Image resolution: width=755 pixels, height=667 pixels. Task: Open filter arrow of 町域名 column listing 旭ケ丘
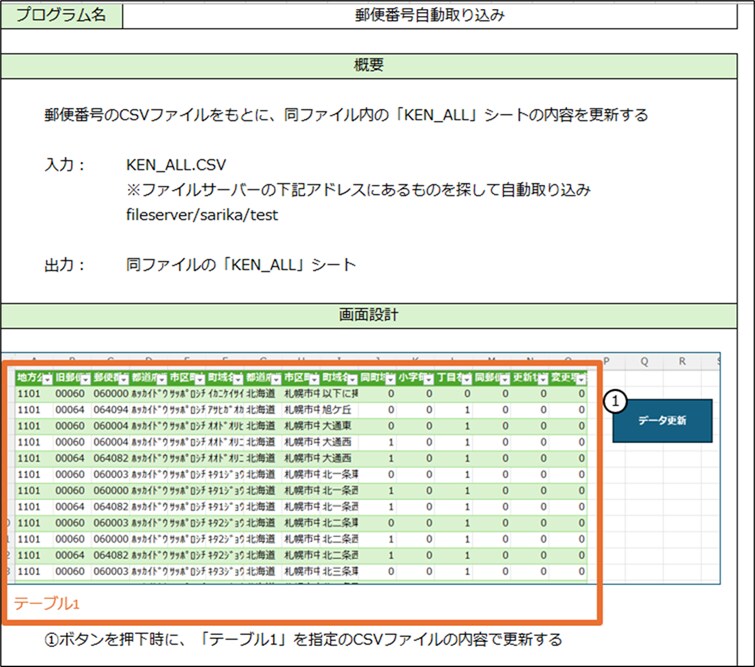pyautogui.click(x=352, y=380)
